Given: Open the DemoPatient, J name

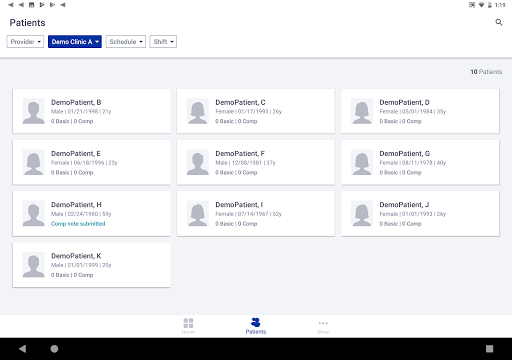Looking at the screenshot, I should click(404, 205).
